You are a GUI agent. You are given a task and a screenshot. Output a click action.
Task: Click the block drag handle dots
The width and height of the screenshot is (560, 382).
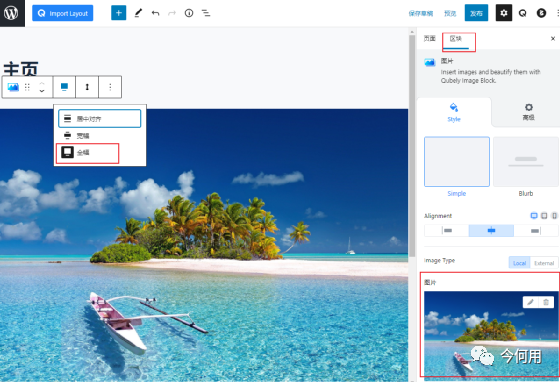[x=27, y=87]
